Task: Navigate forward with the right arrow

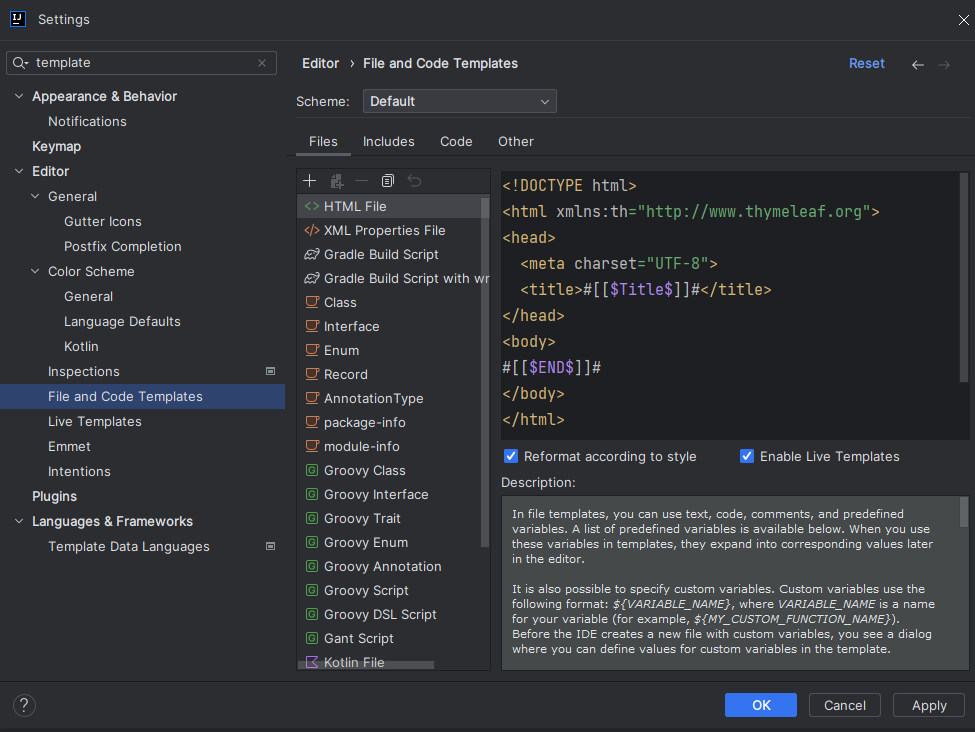Action: click(x=943, y=65)
